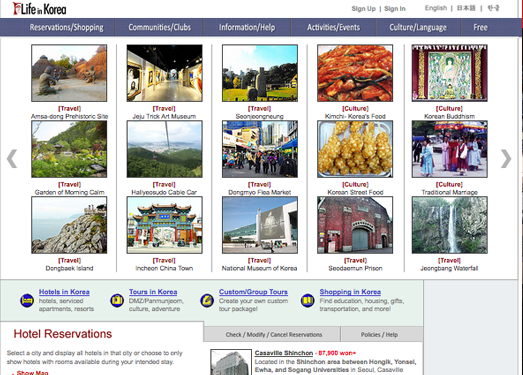The width and height of the screenshot is (523, 375).
Task: Open the Policies / Help tab
Action: 379,334
